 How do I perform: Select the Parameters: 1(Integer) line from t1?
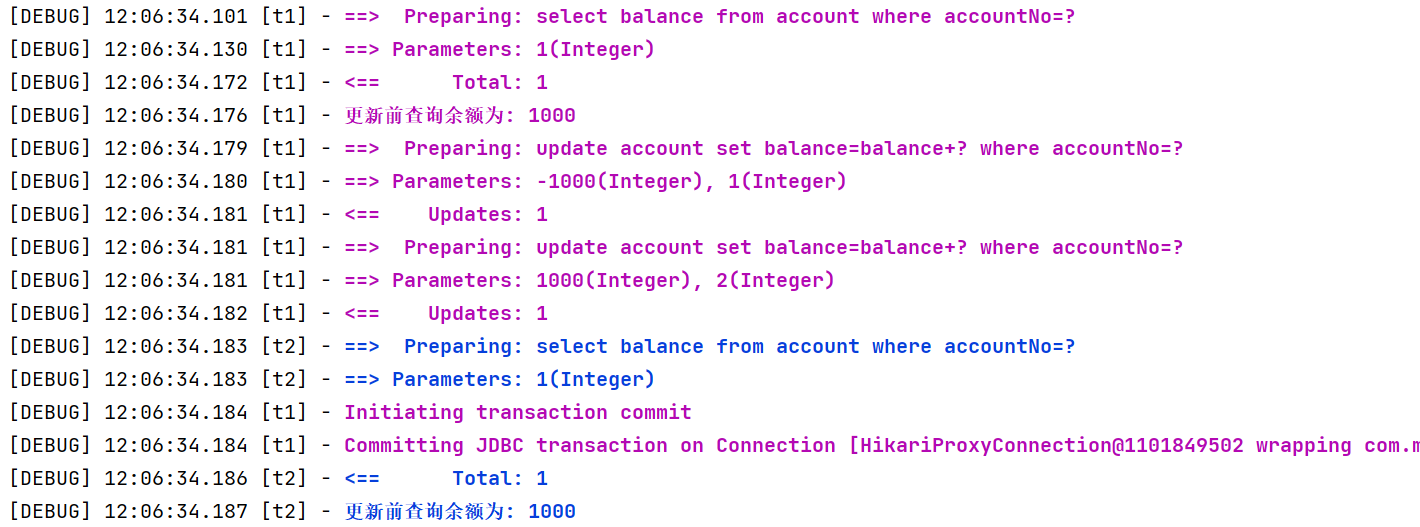coord(332,49)
